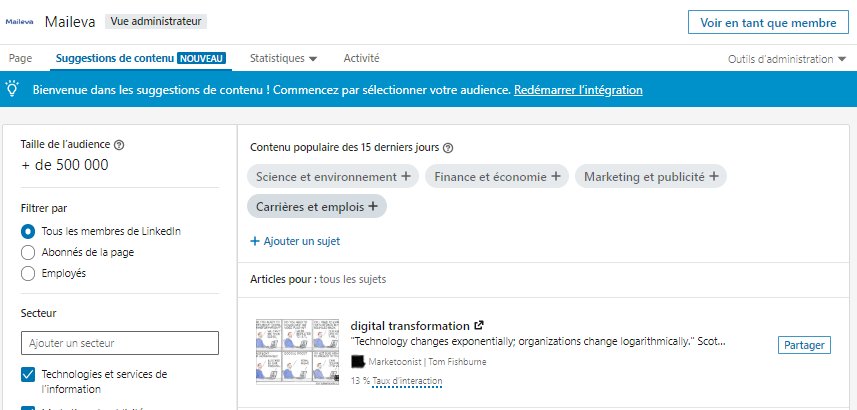Screen dimensions: 857x410
Task: Click the '+ de 500 000' audience size
Action: tap(64, 165)
